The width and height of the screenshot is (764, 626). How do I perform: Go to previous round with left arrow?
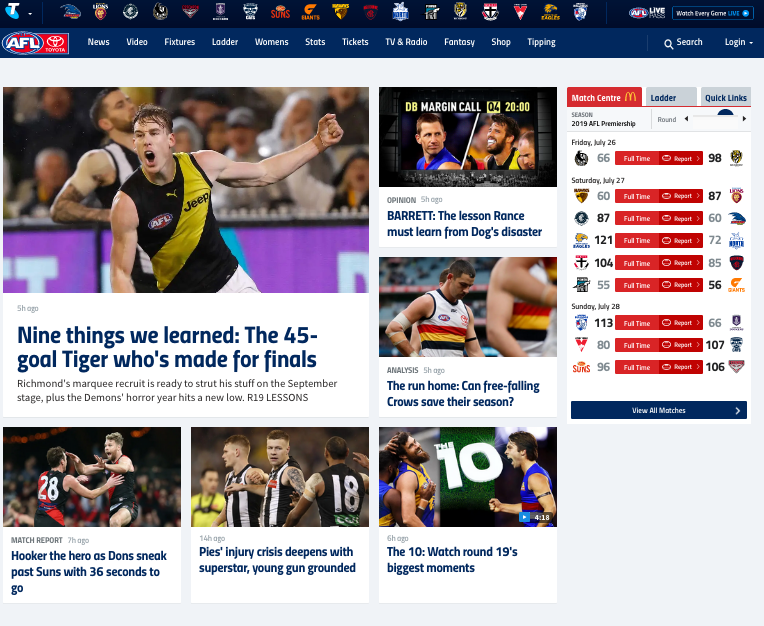(686, 119)
